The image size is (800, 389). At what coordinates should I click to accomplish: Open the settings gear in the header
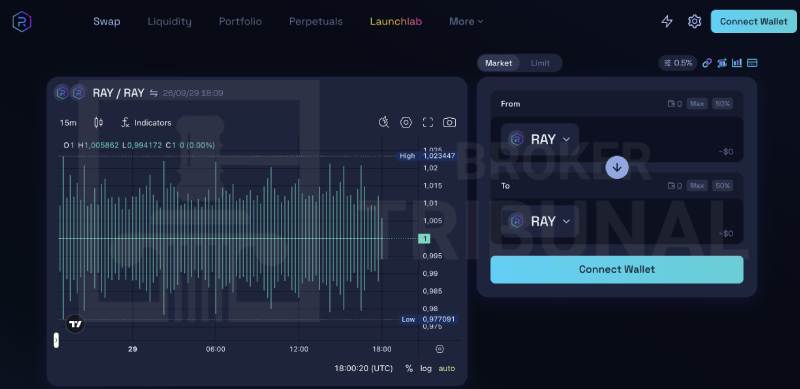click(x=694, y=21)
